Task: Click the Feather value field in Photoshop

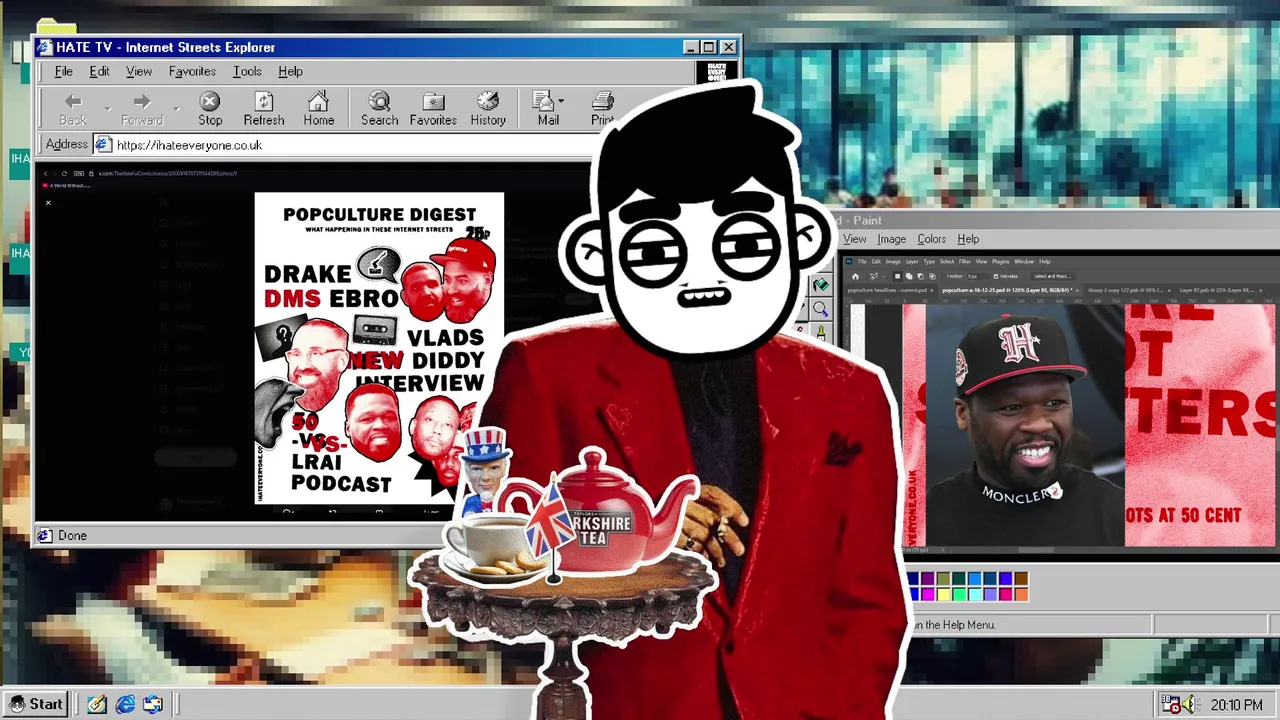Action: [x=977, y=276]
